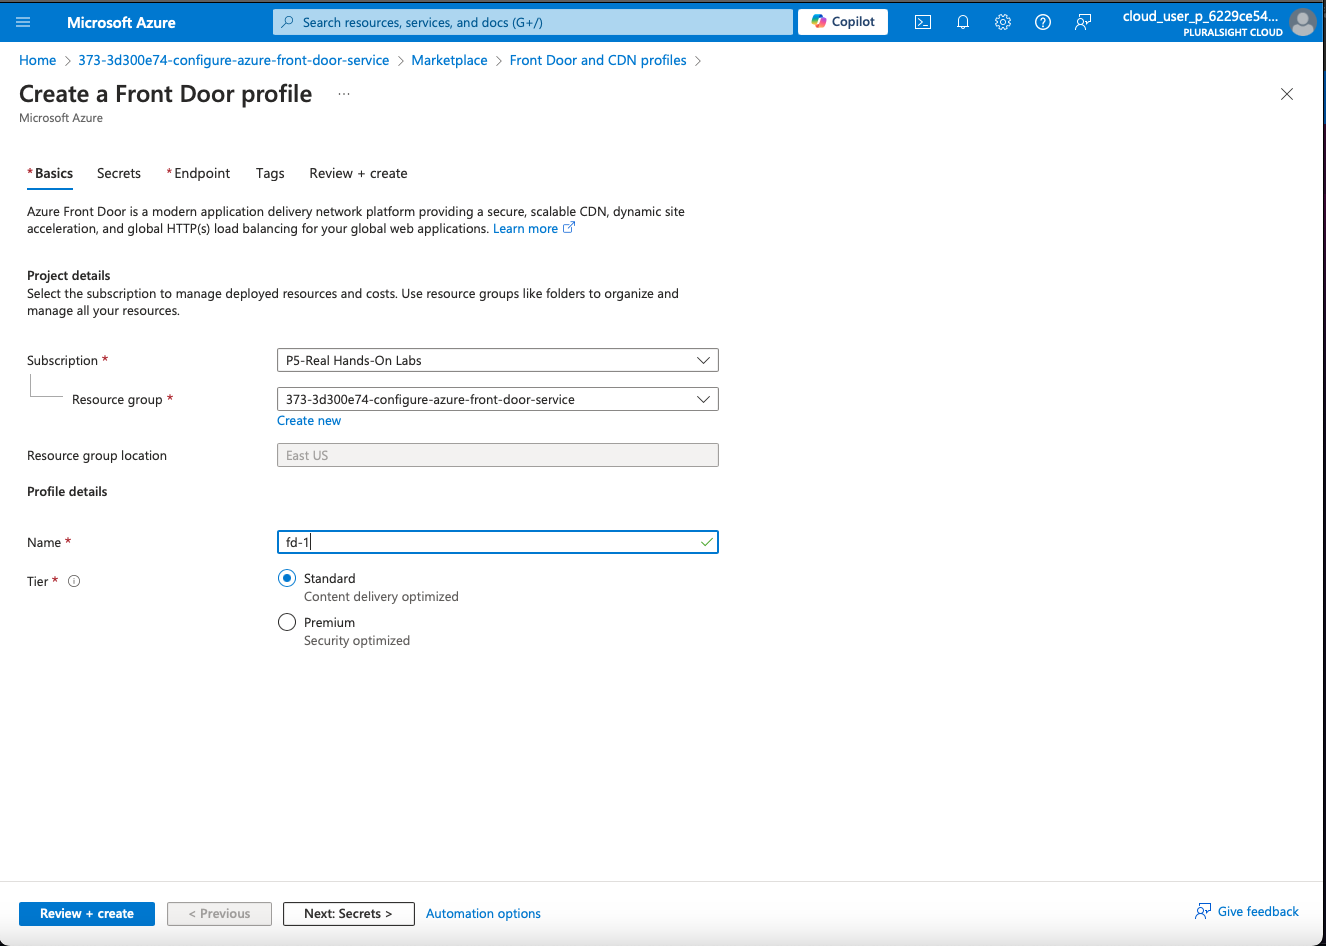The image size is (1326, 946).
Task: Select the Premium tier radio button
Action: pyautogui.click(x=287, y=622)
